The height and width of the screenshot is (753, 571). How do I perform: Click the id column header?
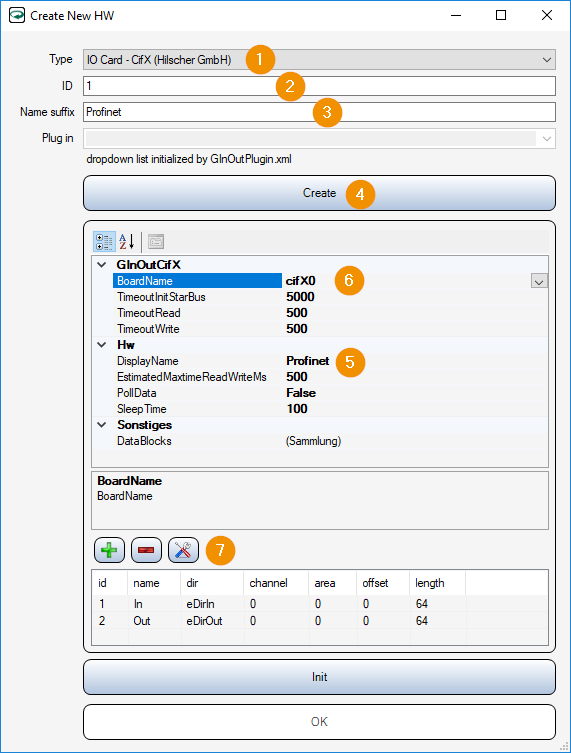point(110,583)
